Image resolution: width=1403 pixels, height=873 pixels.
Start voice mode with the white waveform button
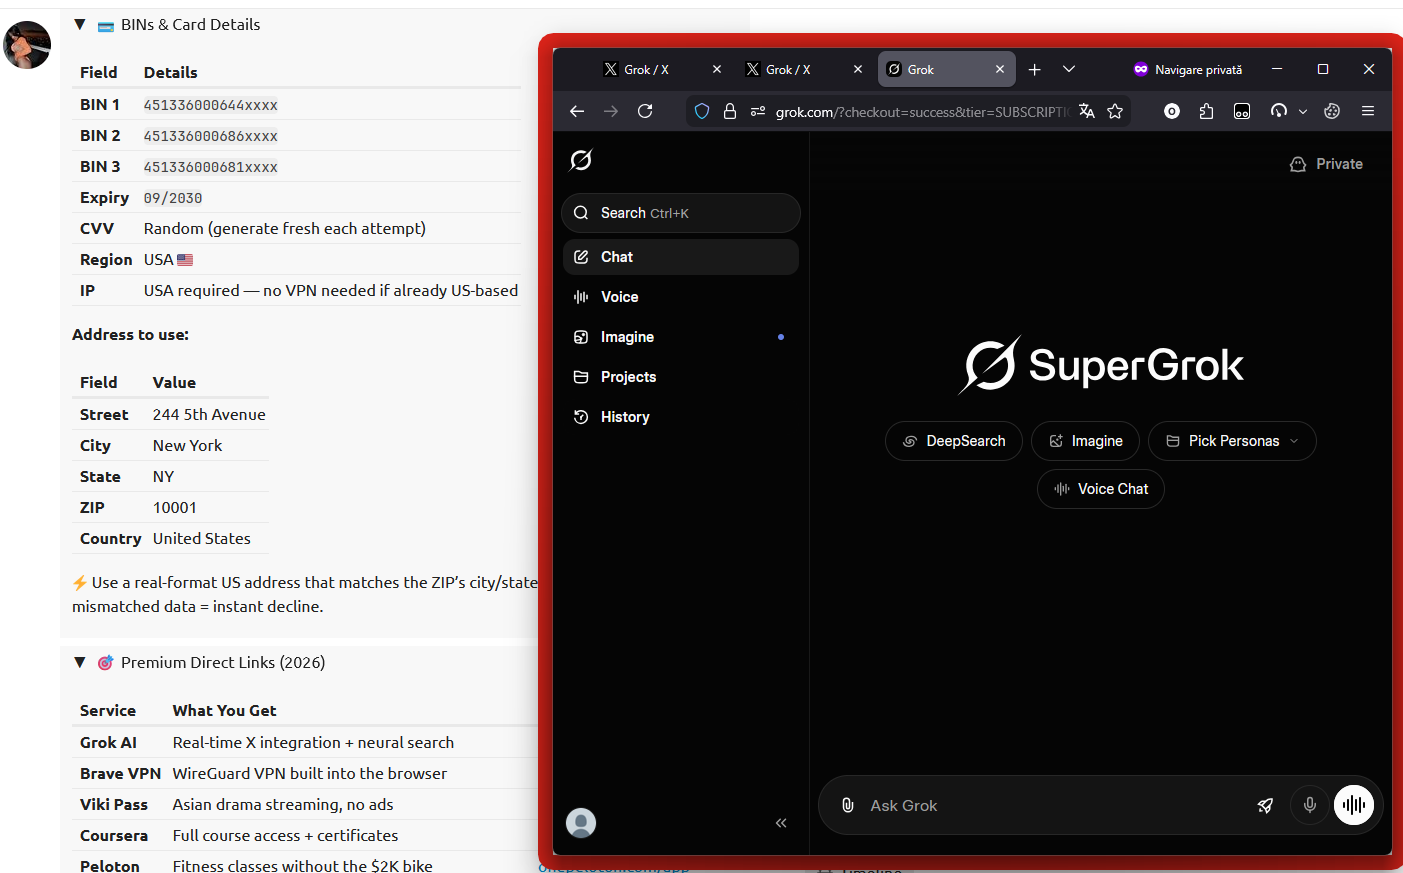[1354, 805]
